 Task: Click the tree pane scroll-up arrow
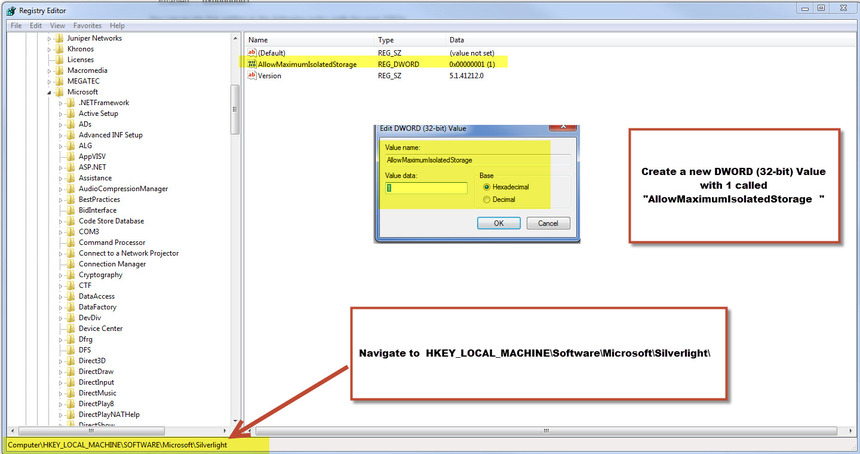[x=235, y=38]
